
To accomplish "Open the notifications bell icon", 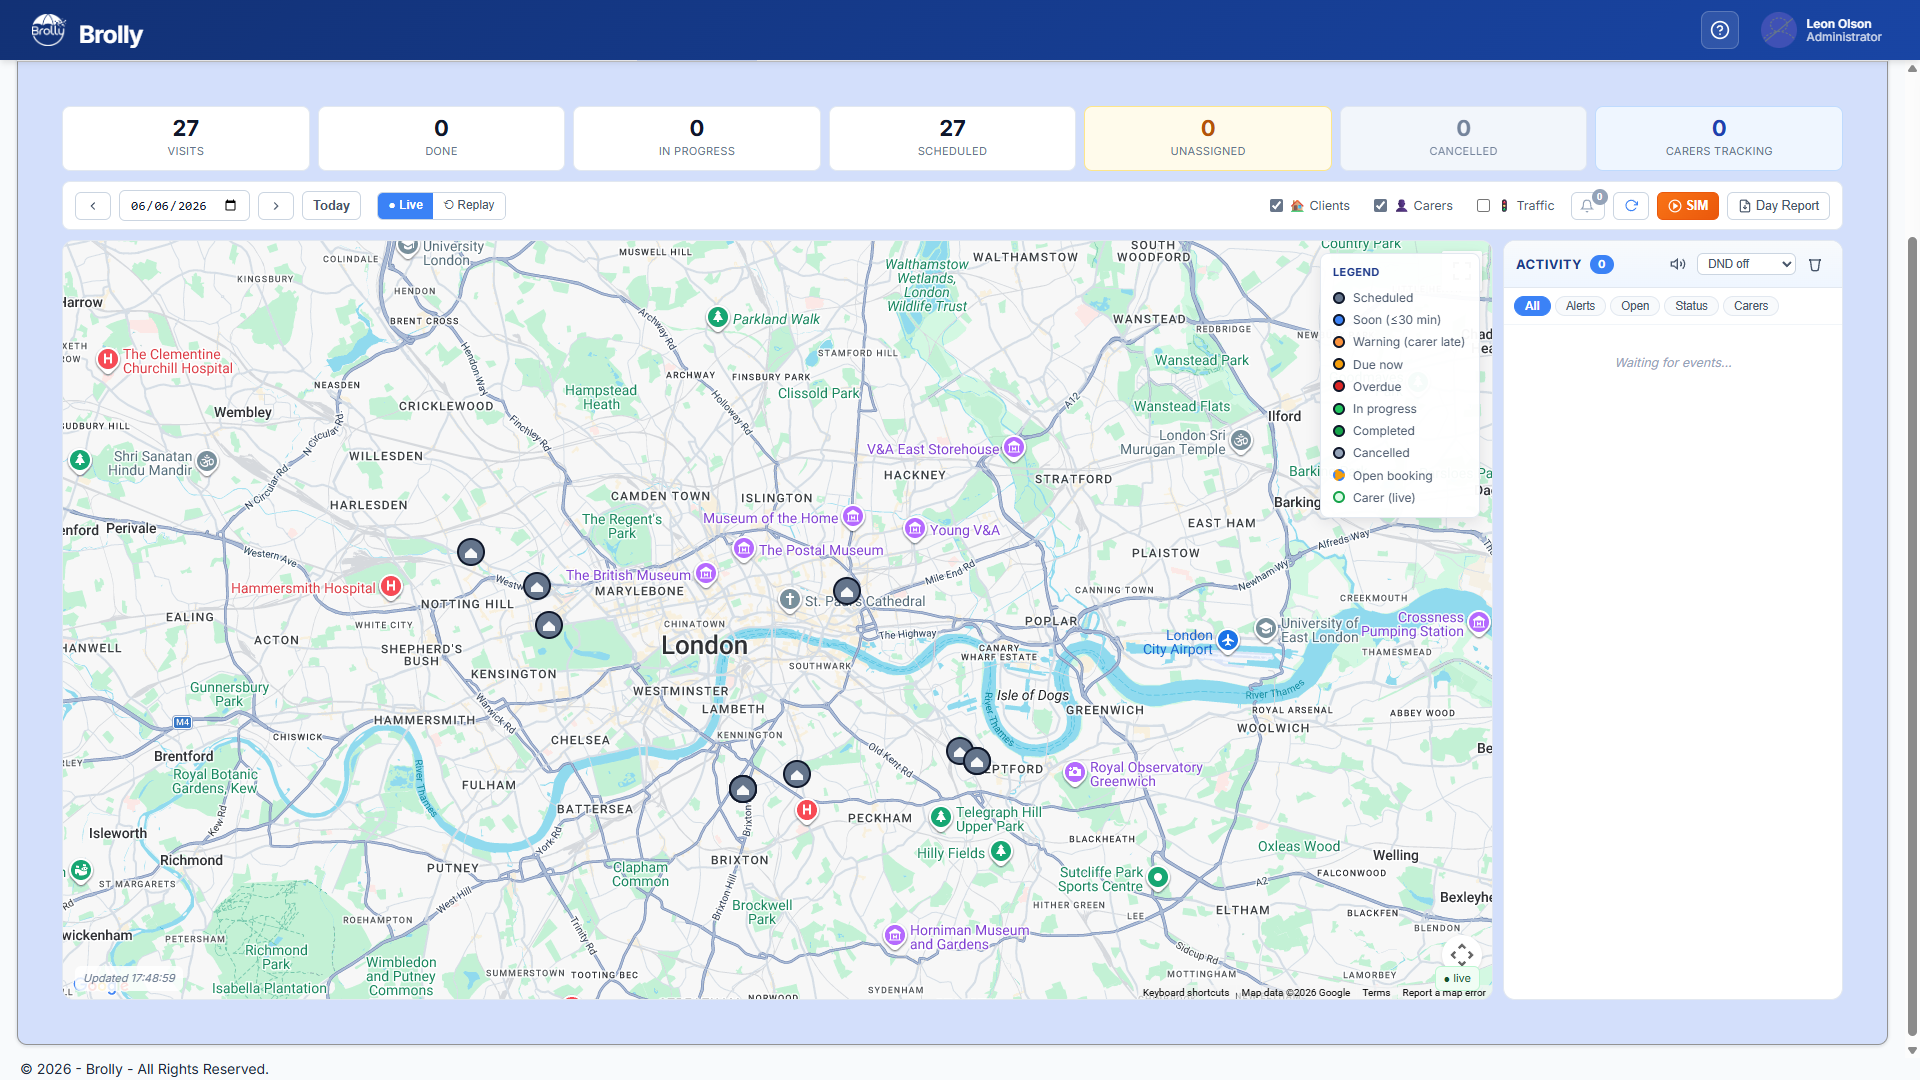I will click(1587, 206).
